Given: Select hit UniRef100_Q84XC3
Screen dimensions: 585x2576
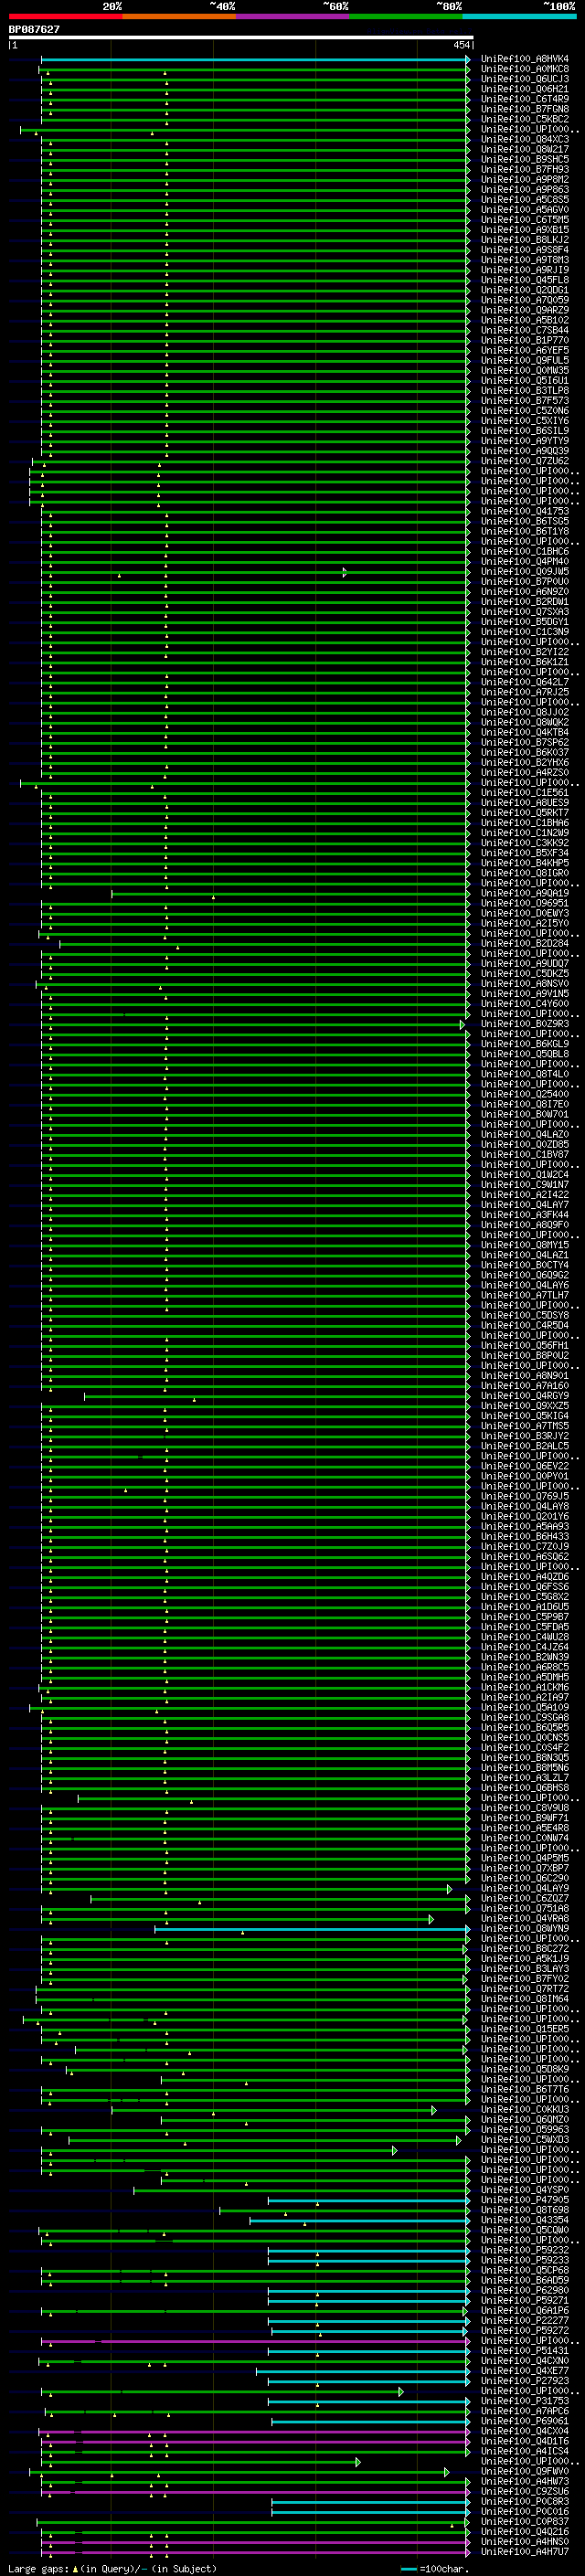Looking at the screenshot, I should pyautogui.click(x=524, y=139).
